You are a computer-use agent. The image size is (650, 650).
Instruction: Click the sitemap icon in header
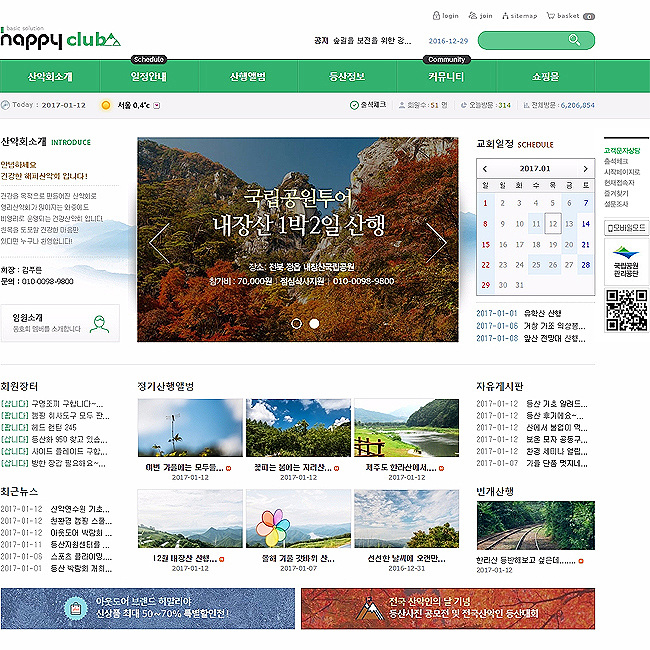coord(505,16)
